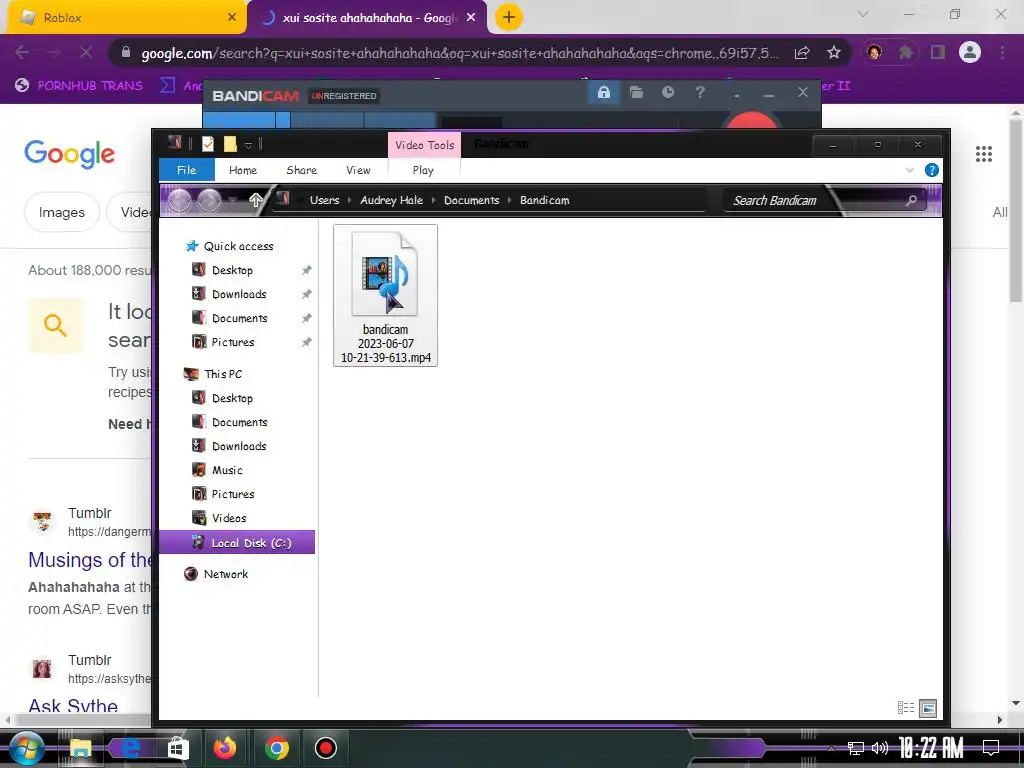Open Documents under Quick access
1024x768 pixels.
point(229,318)
